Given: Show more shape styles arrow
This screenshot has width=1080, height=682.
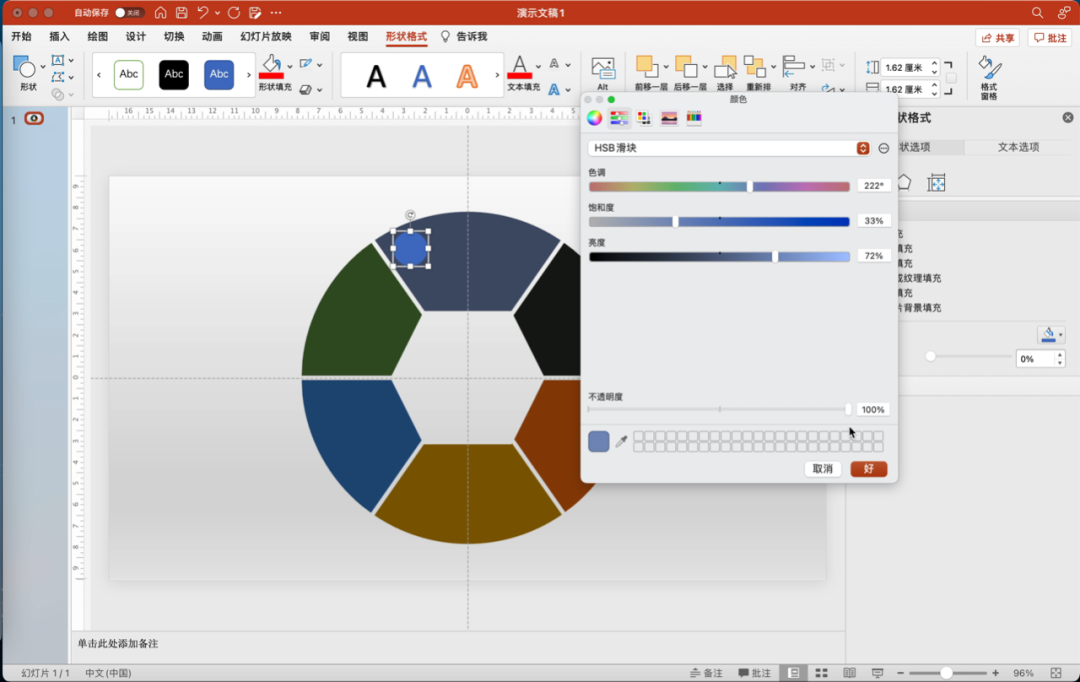Looking at the screenshot, I should coord(249,74).
